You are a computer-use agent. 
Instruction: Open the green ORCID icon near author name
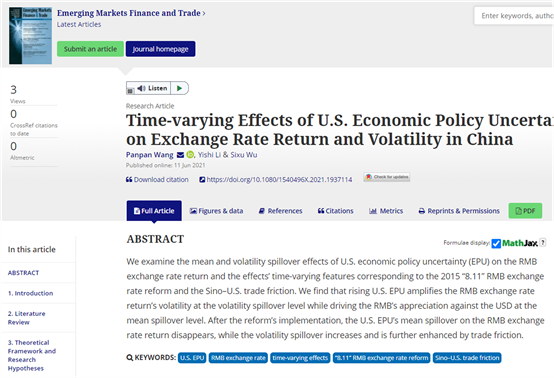click(x=190, y=155)
